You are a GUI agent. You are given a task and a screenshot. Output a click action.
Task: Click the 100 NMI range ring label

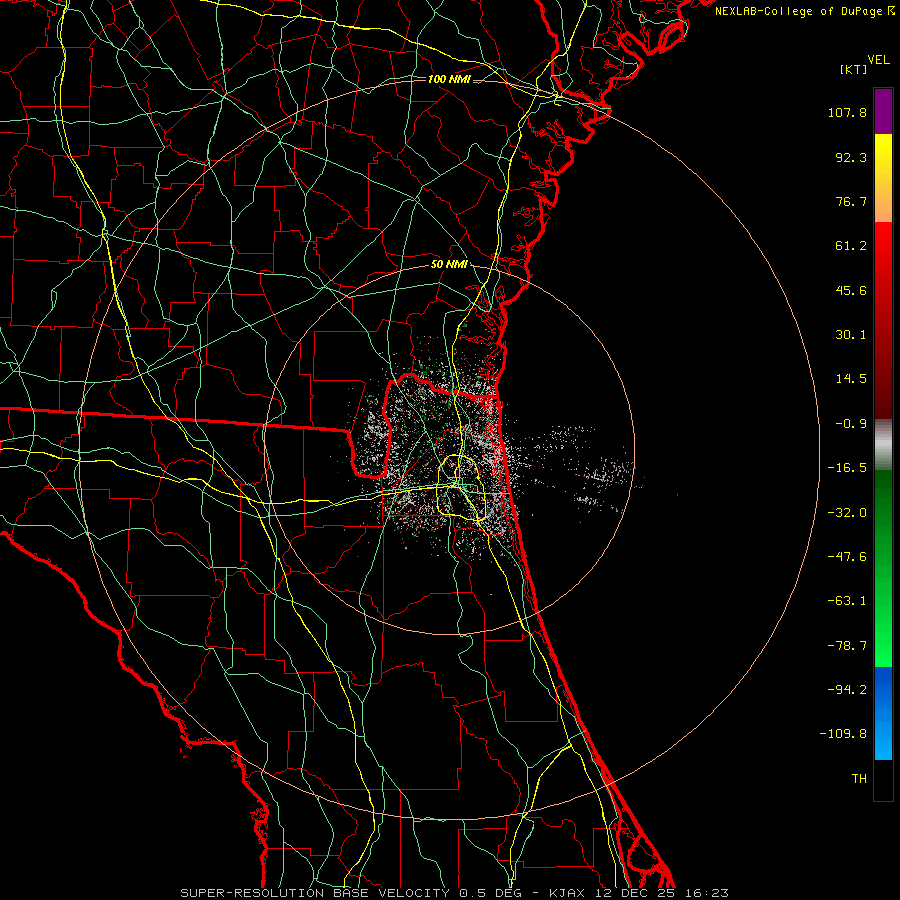tap(449, 79)
